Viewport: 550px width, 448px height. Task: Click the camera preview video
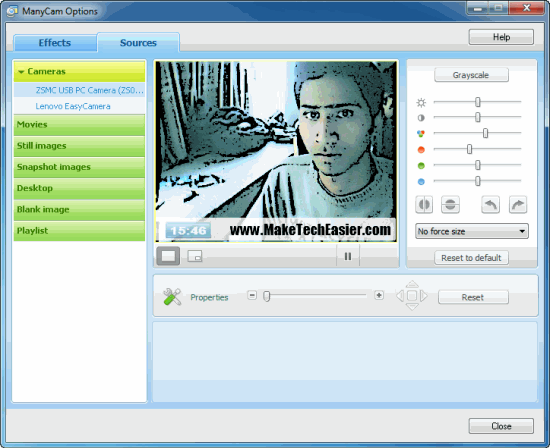pos(276,152)
